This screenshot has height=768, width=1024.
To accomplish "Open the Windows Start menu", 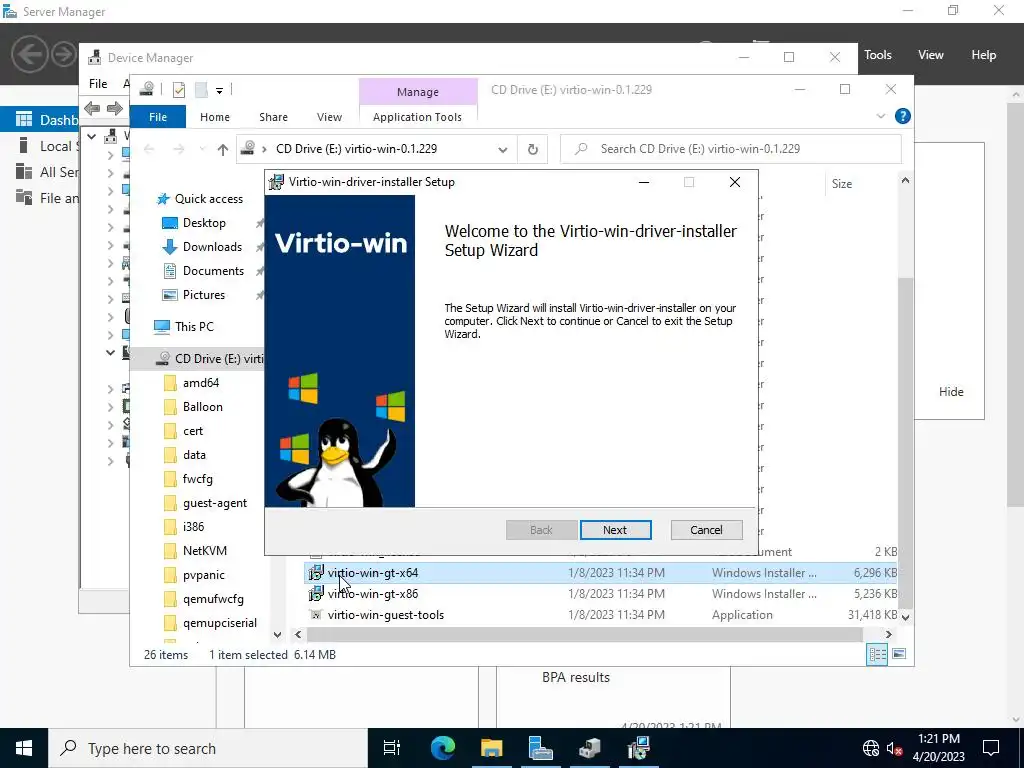I will [x=24, y=748].
